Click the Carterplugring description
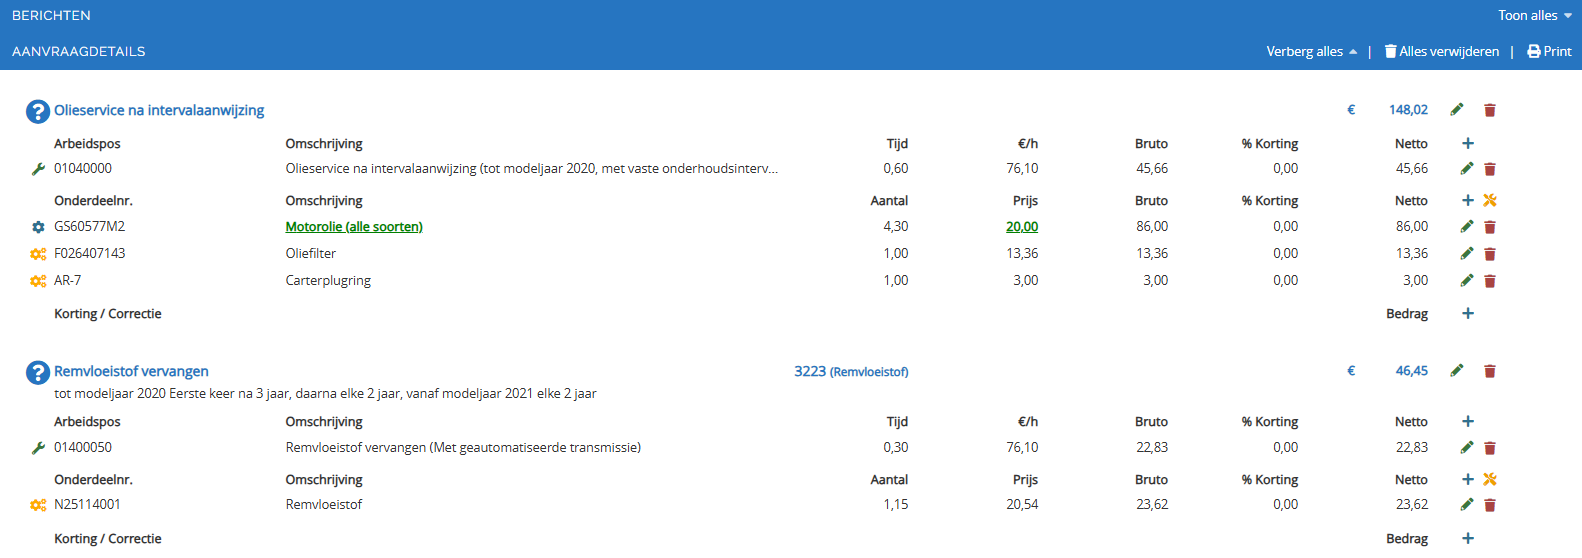Viewport: 1582px width, 558px height. click(328, 281)
